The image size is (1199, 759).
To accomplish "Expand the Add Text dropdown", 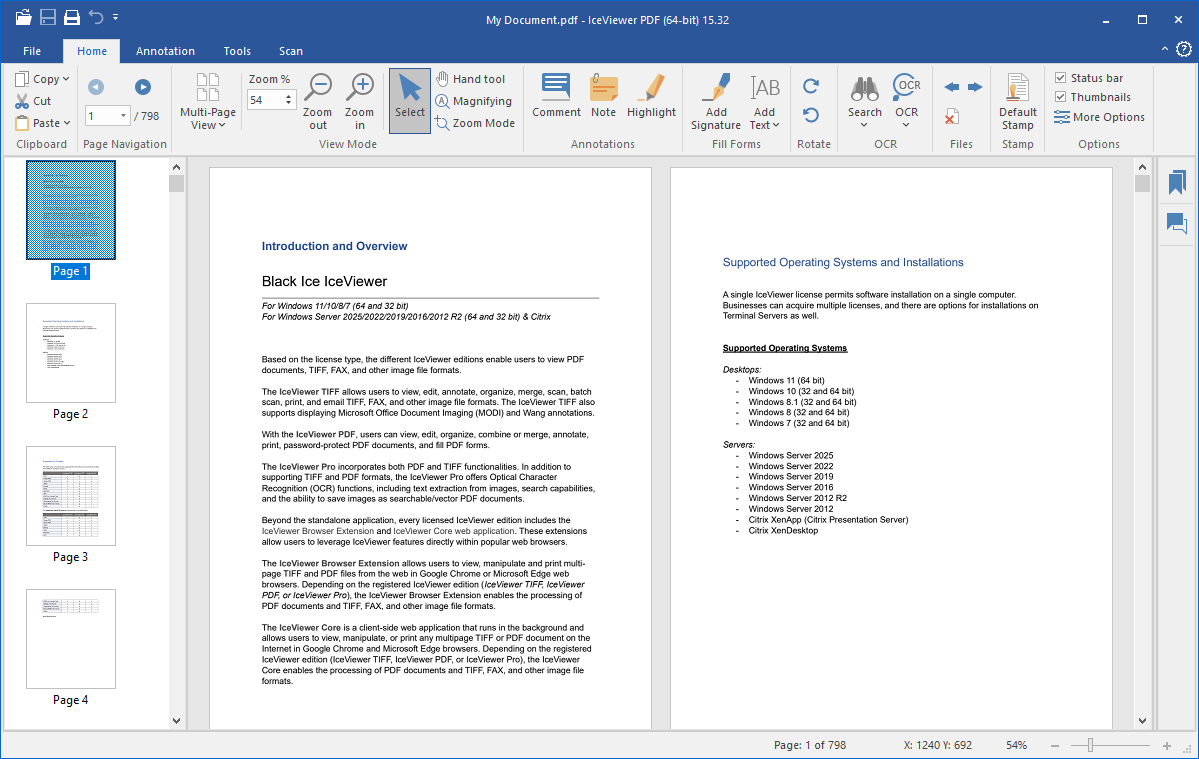I will [x=775, y=125].
